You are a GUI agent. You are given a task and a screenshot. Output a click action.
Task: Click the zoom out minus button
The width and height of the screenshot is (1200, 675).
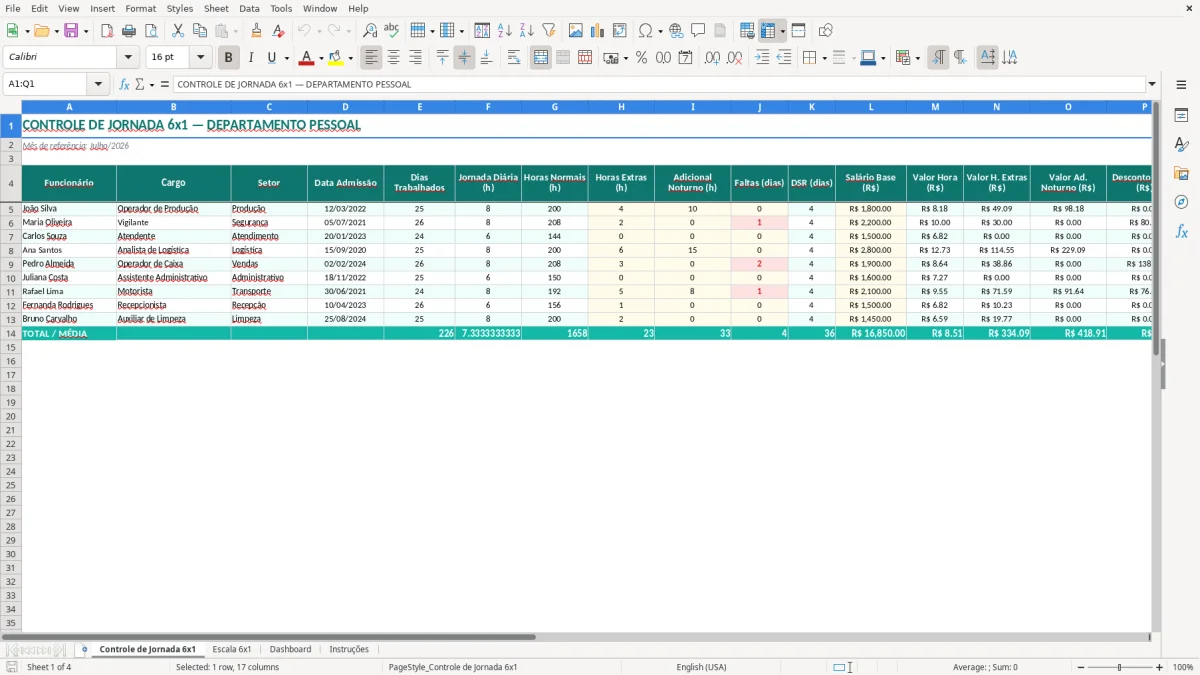(1080, 667)
